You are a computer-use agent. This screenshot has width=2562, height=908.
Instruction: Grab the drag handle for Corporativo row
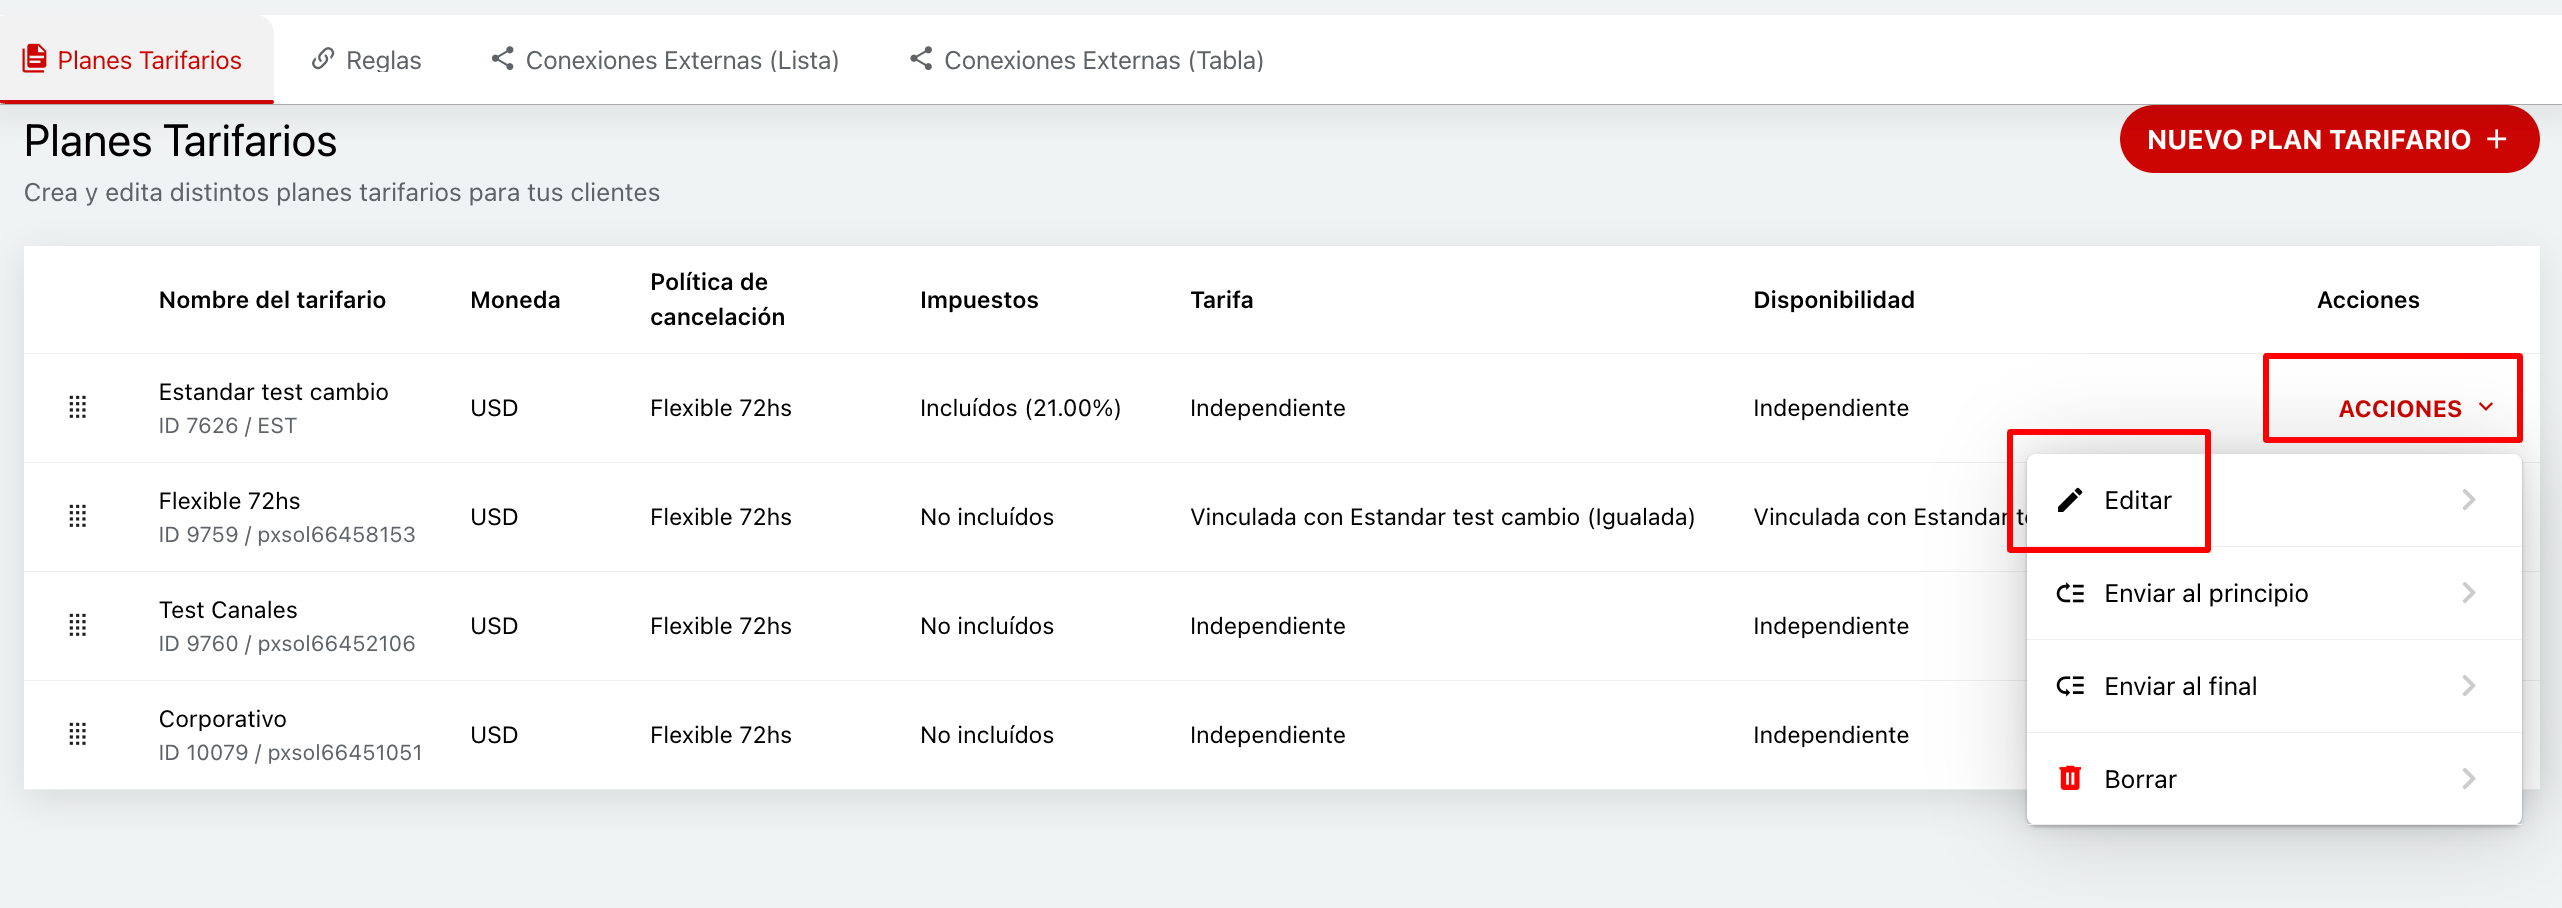tap(78, 734)
